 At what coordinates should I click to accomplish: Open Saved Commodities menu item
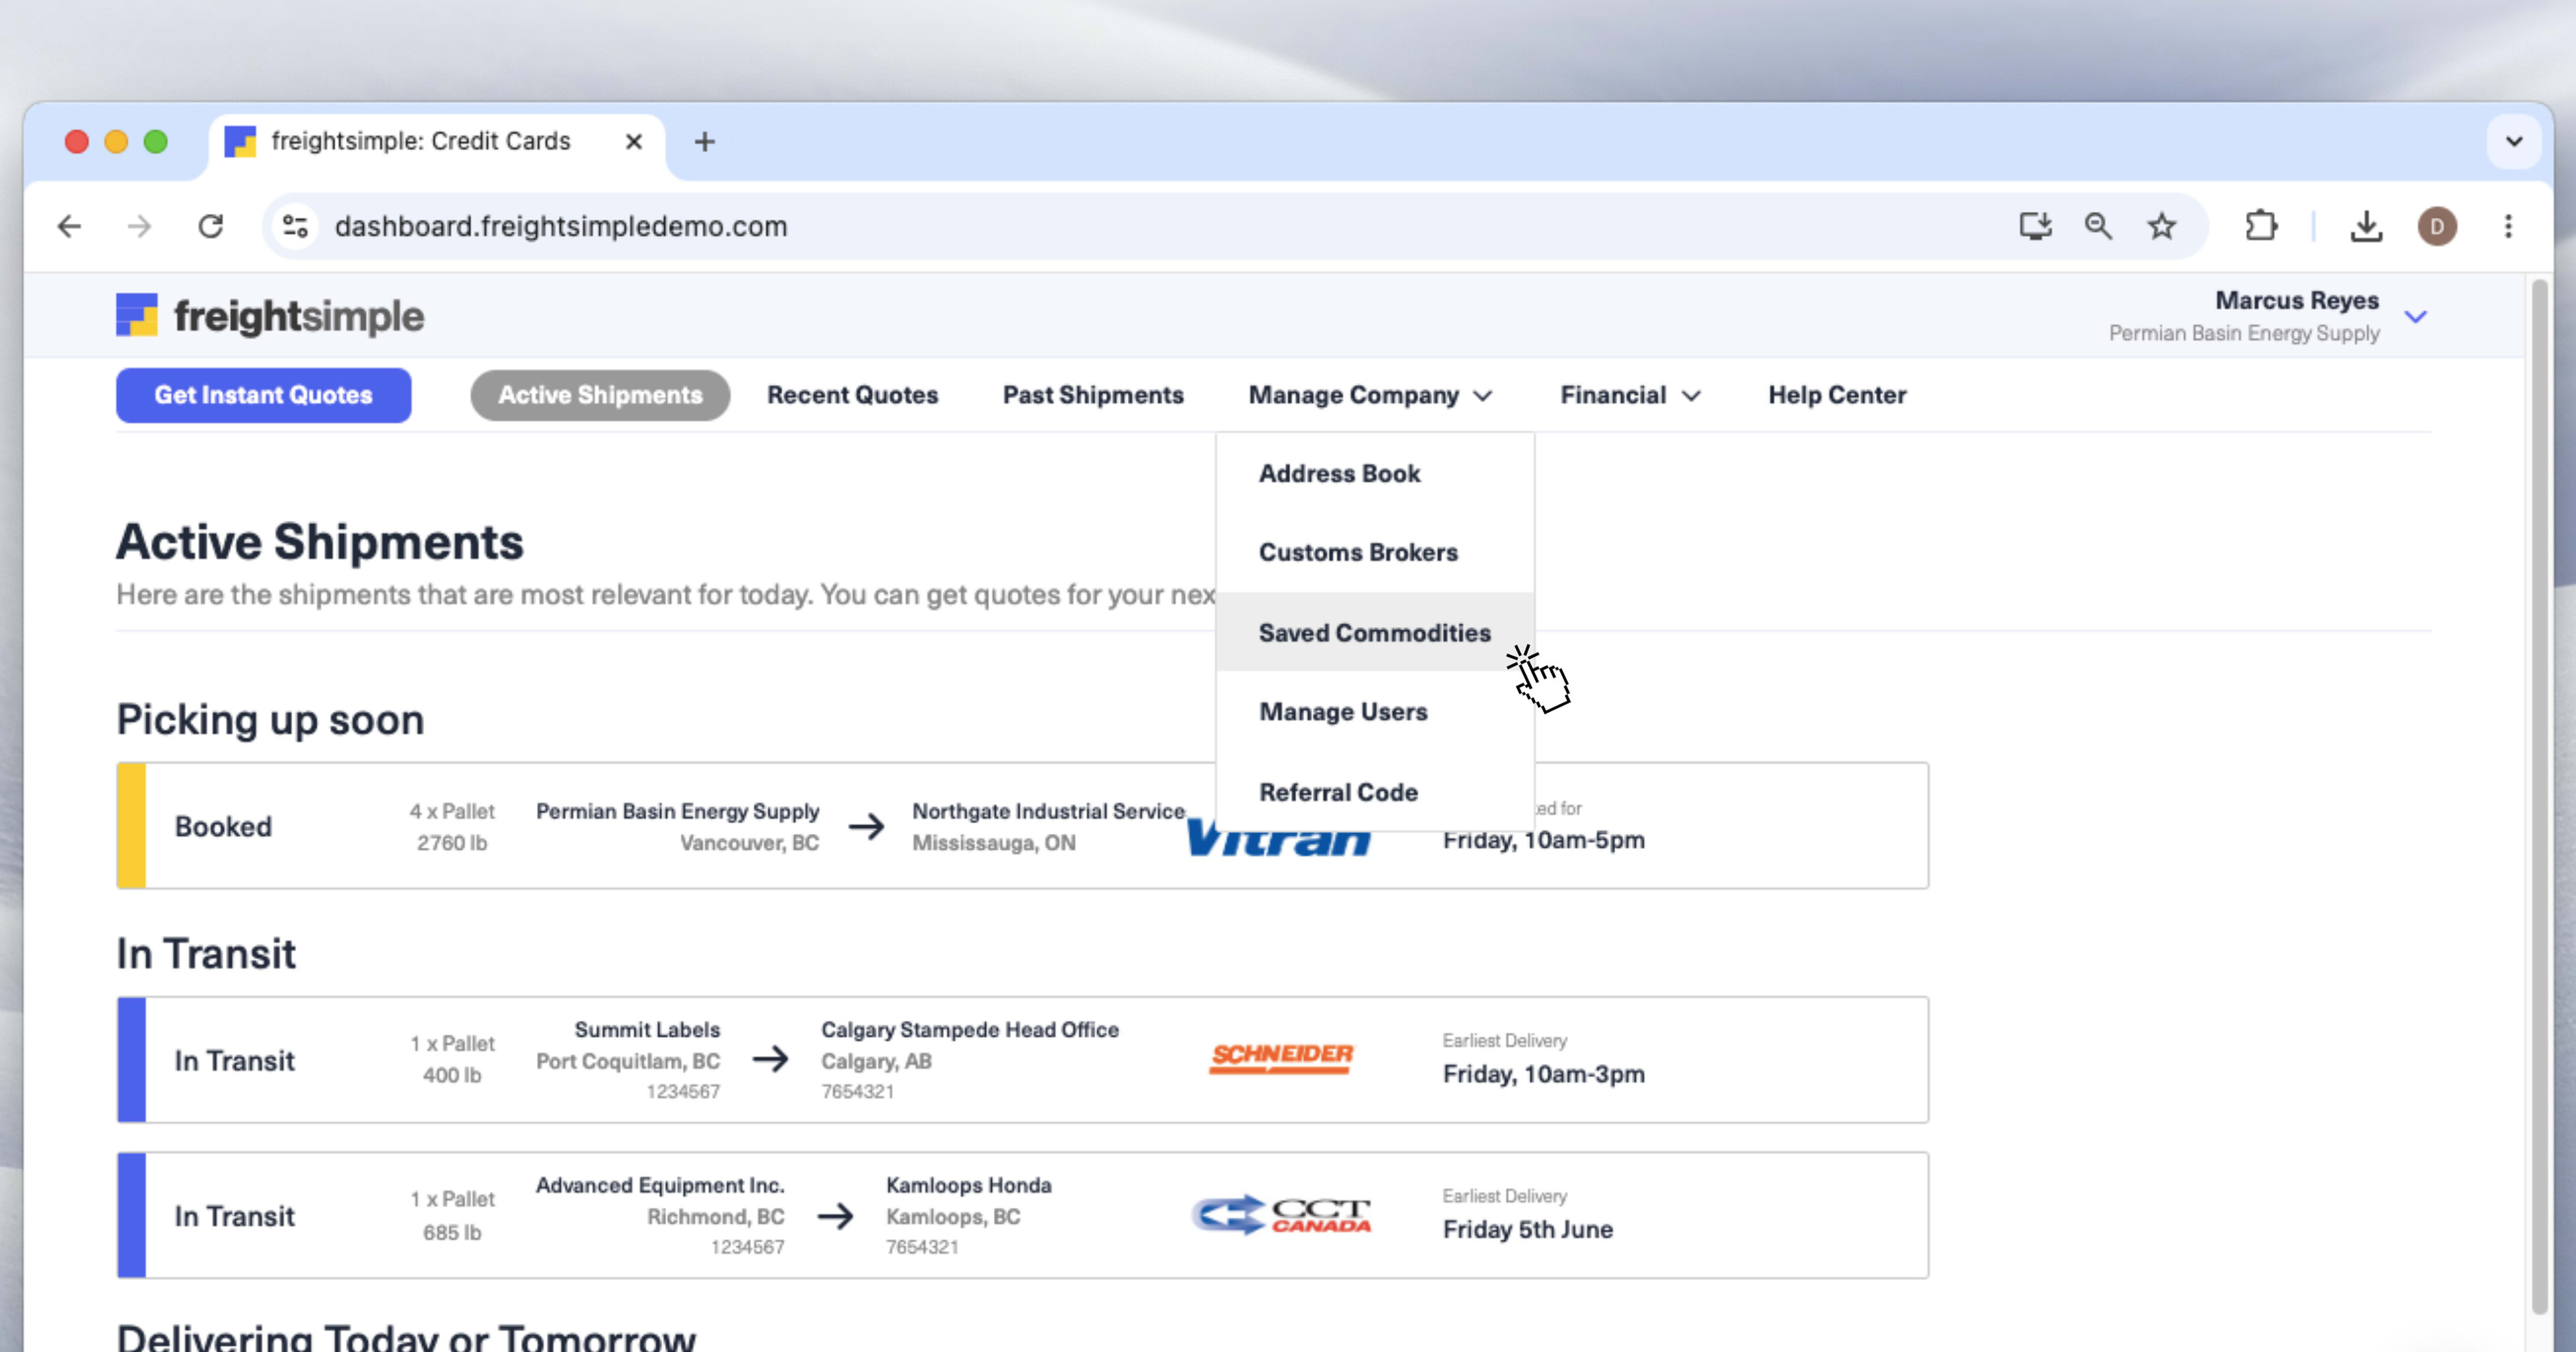(1375, 632)
